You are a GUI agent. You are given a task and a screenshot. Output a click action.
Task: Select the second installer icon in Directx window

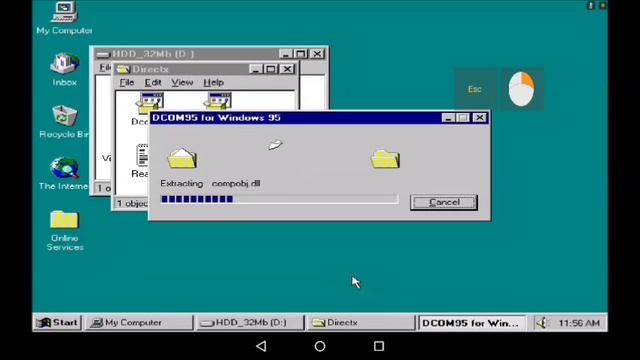click(x=218, y=101)
